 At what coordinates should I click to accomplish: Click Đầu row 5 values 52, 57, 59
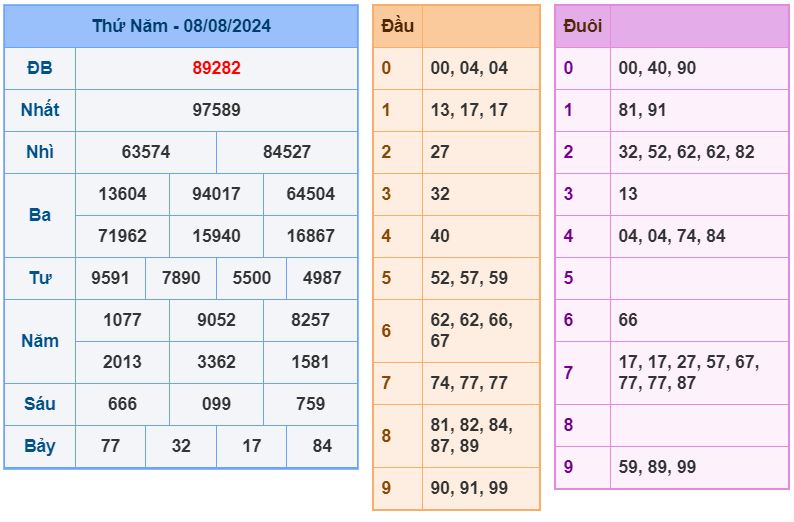pyautogui.click(x=469, y=278)
